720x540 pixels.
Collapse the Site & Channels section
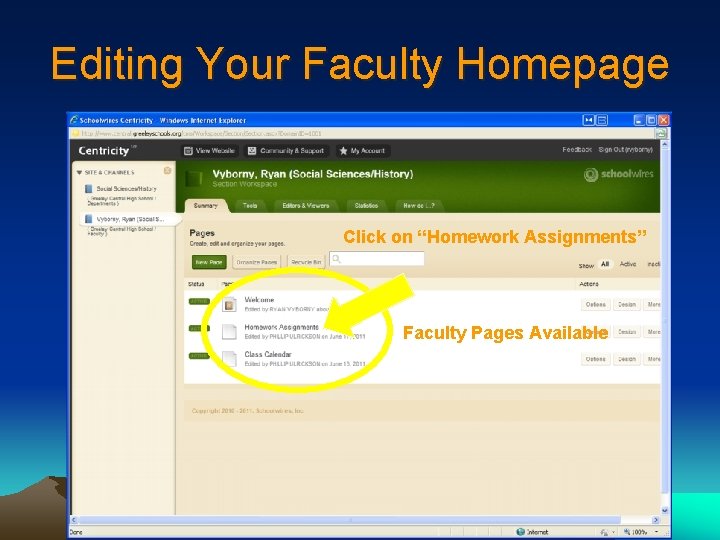pyautogui.click(x=79, y=173)
